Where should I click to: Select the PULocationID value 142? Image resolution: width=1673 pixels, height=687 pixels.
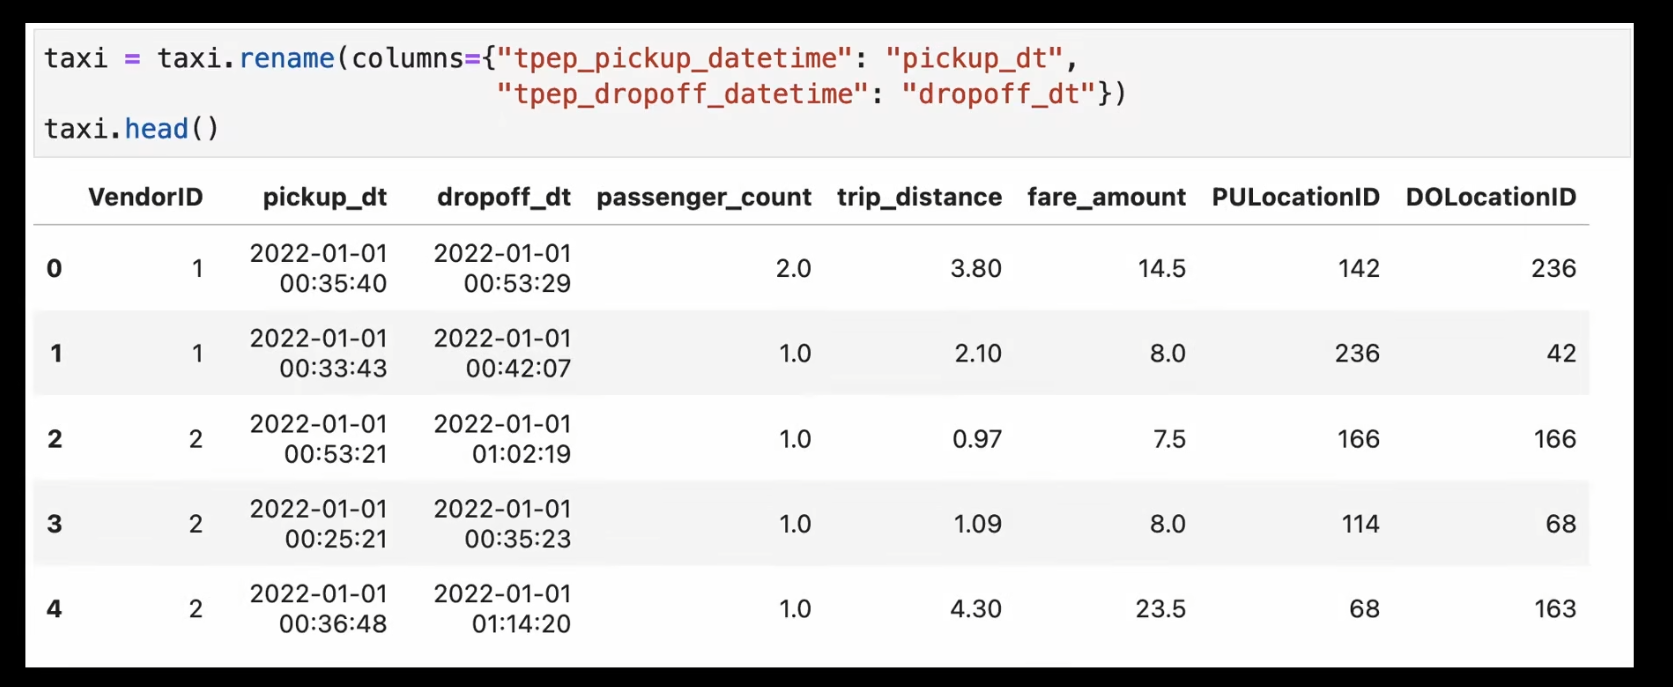tap(1358, 268)
